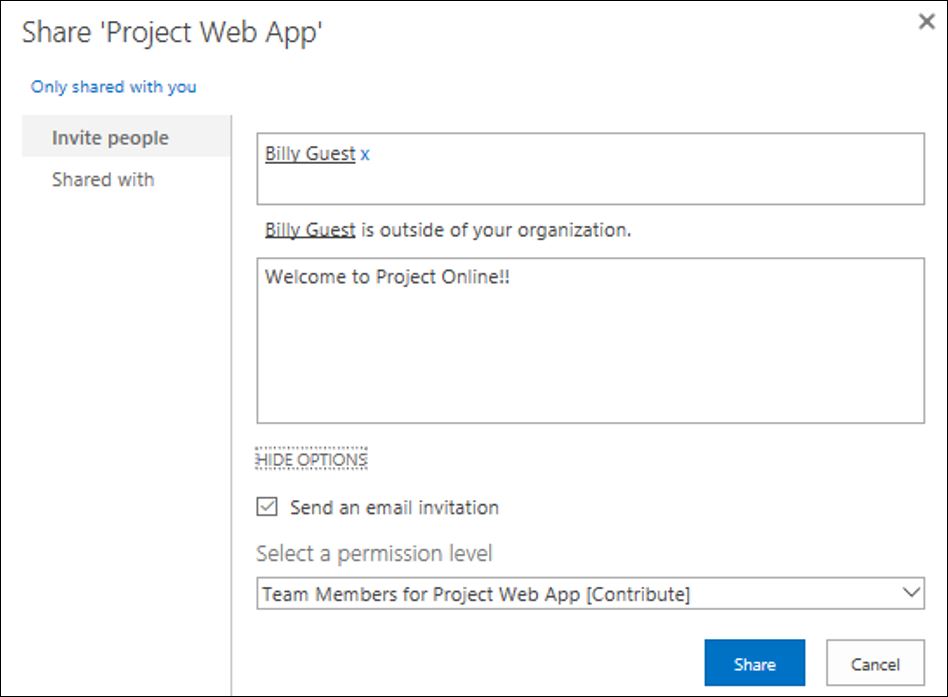Remove Billy Guest using the small x

pos(365,155)
